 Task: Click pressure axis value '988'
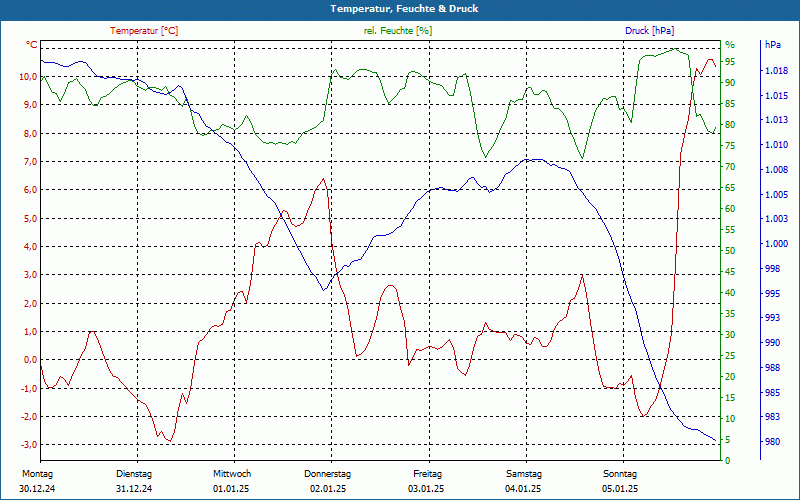point(772,367)
